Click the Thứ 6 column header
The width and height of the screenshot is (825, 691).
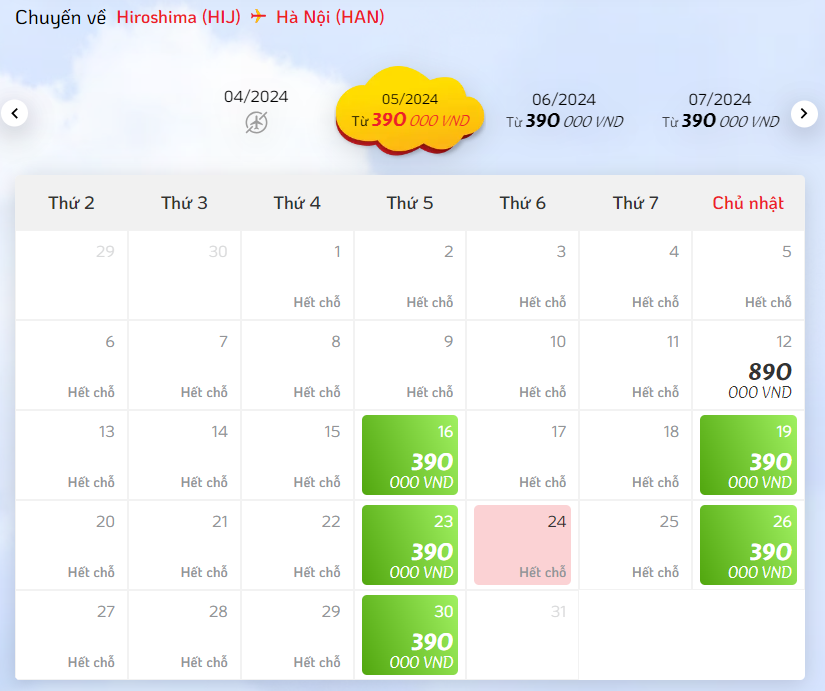coord(522,203)
